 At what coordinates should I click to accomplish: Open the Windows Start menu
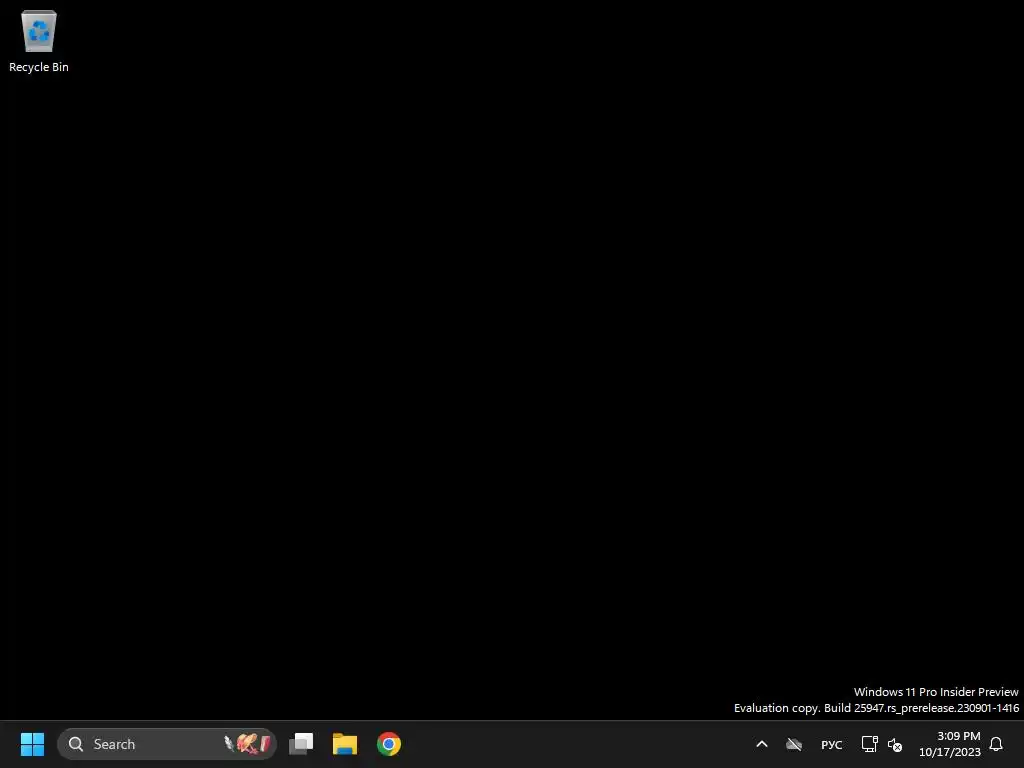32,744
